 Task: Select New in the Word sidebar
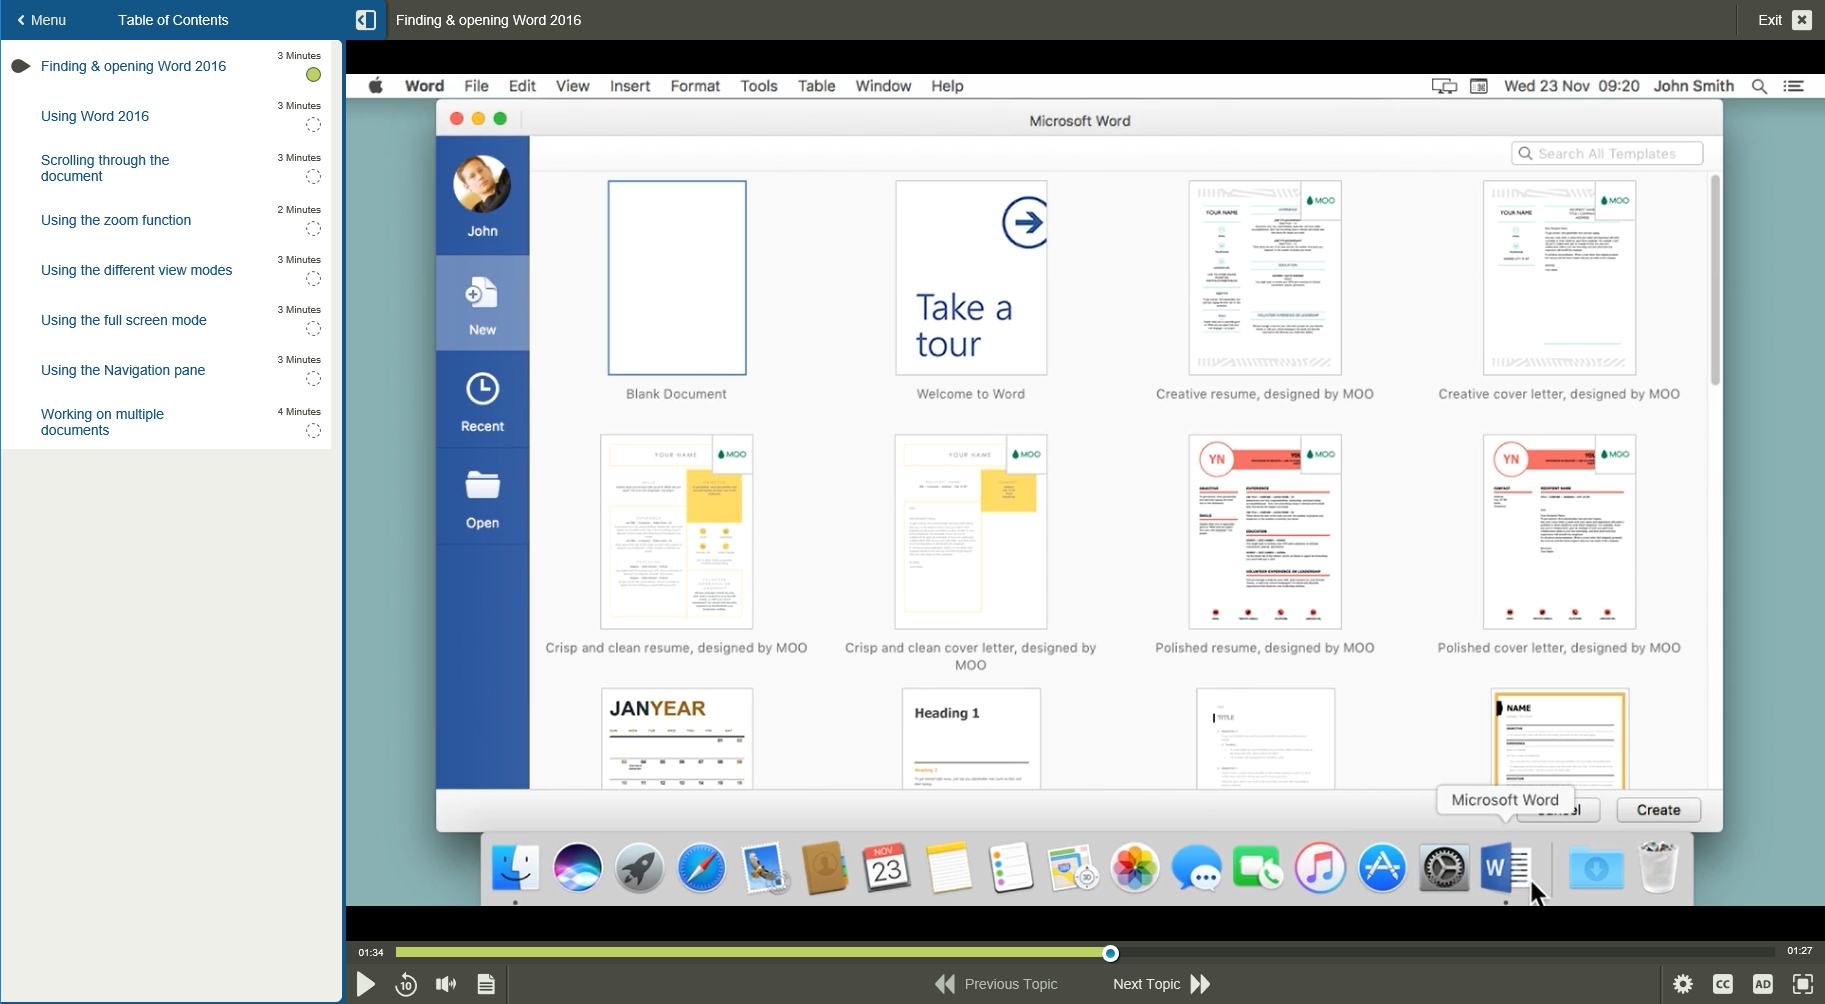482,303
